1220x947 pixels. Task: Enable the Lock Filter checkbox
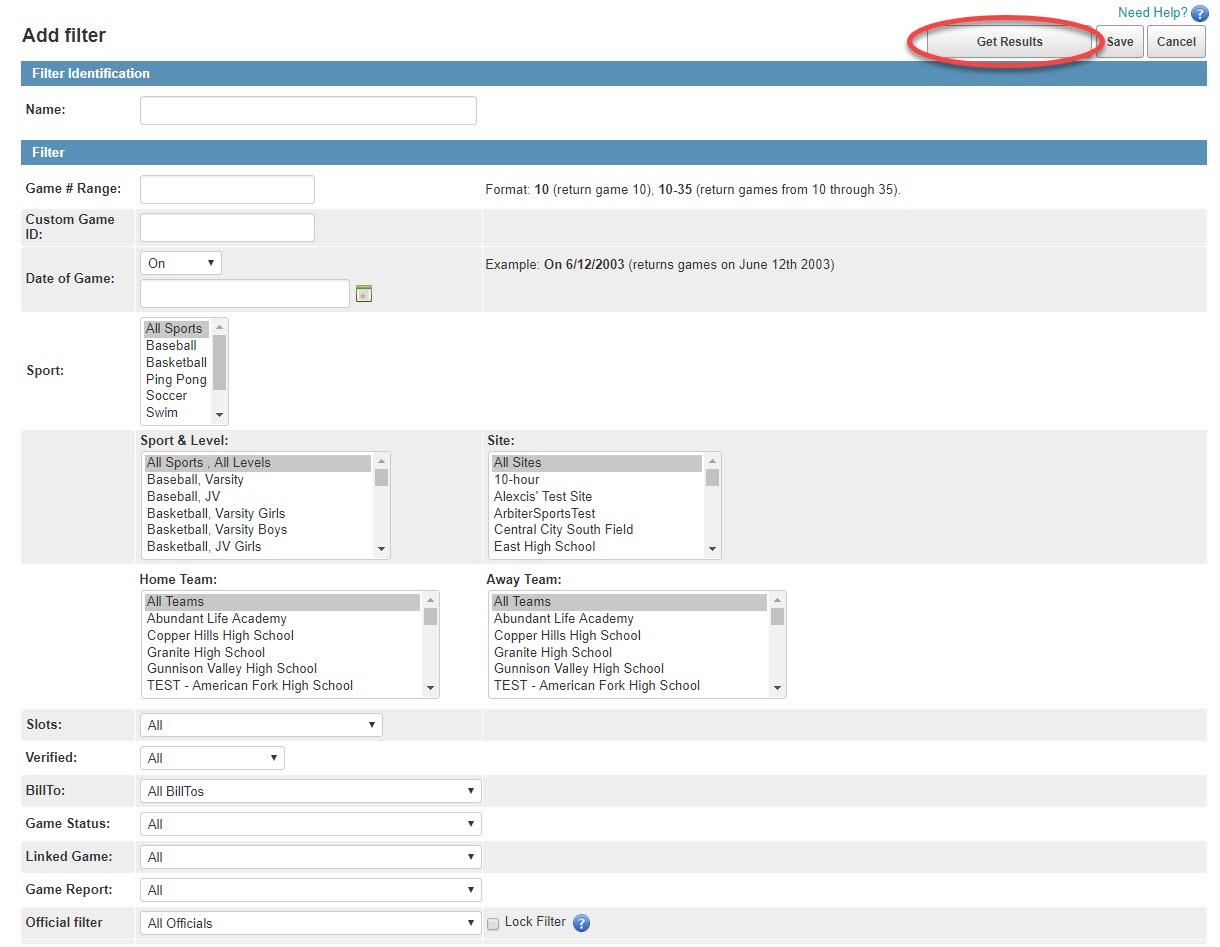[x=493, y=924]
